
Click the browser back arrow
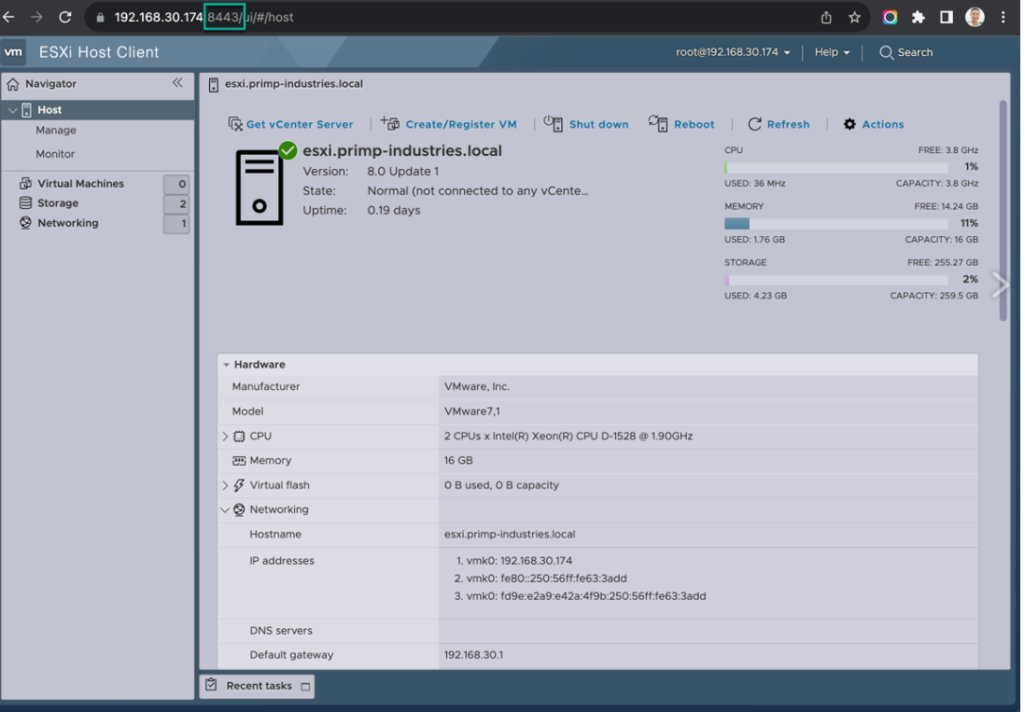9,17
